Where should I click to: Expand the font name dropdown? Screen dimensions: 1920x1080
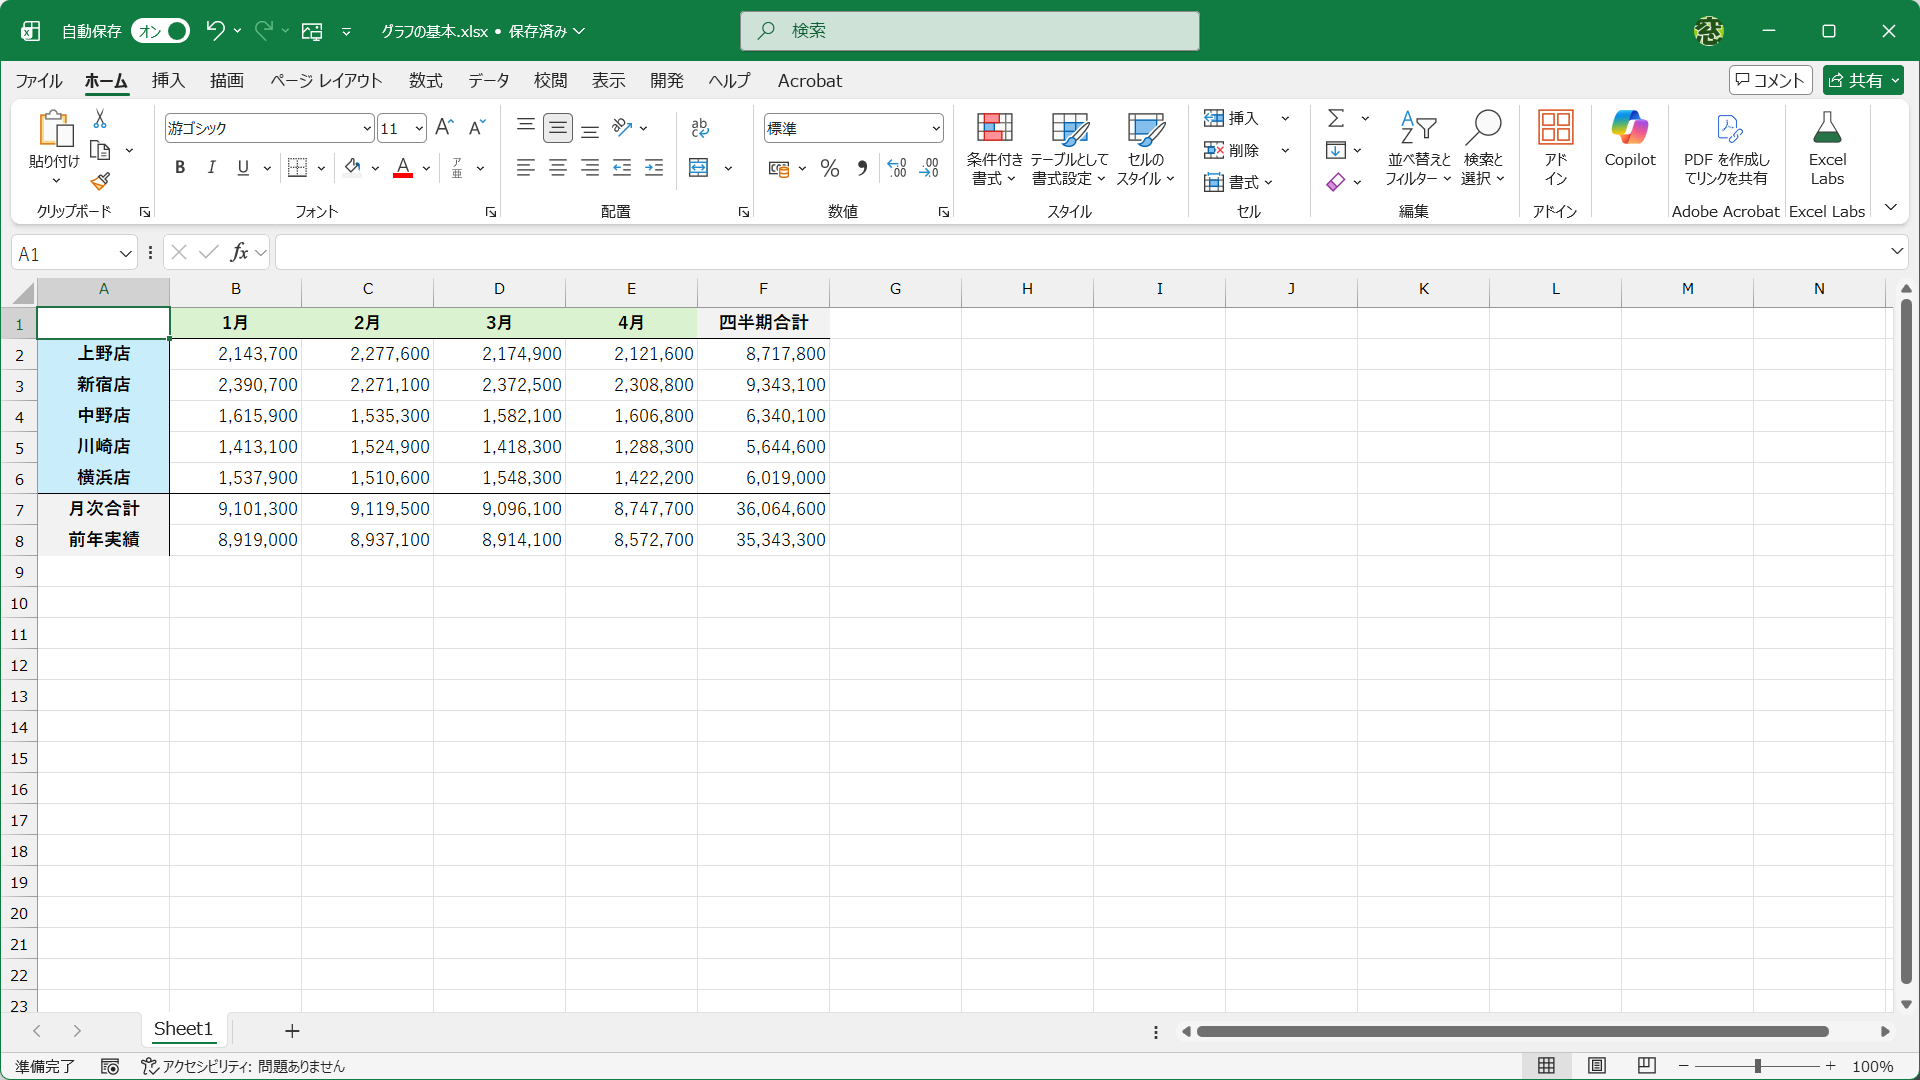click(x=367, y=128)
